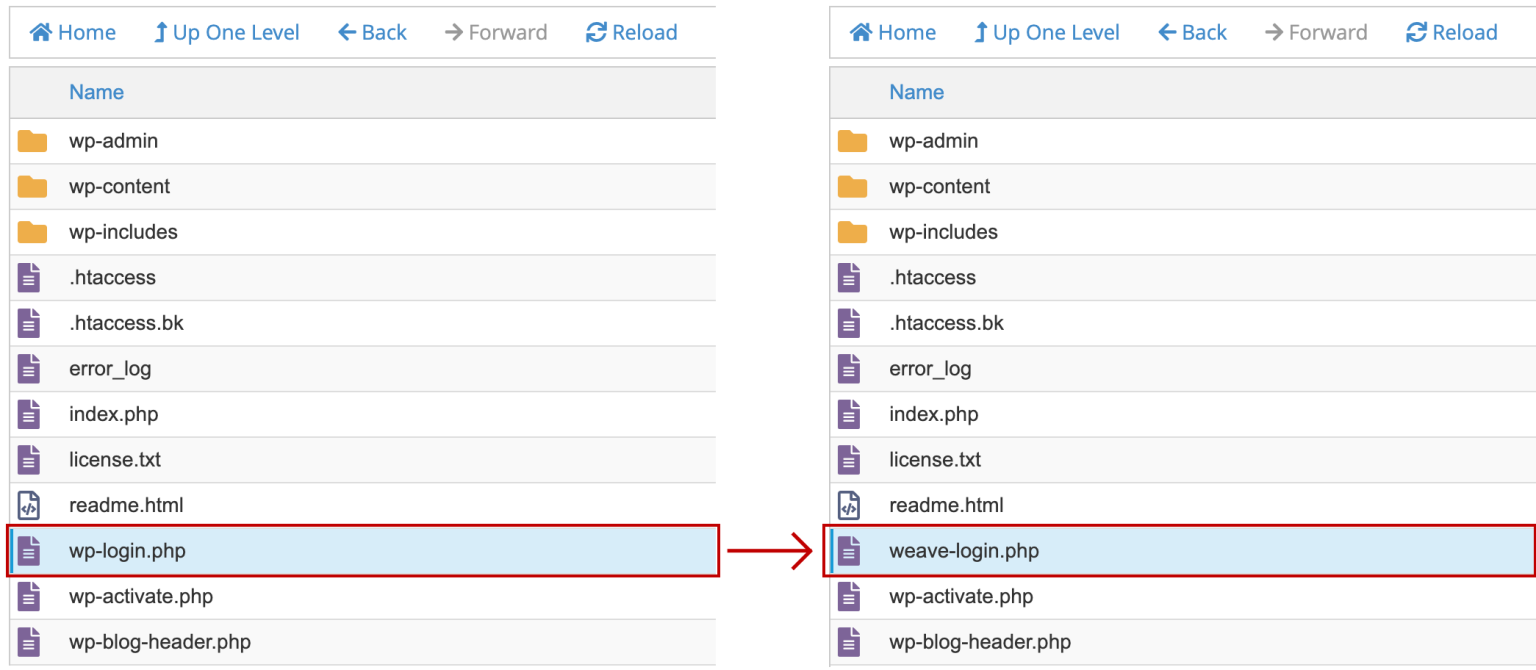Click Reload in the left pane toolbar

tap(631, 31)
